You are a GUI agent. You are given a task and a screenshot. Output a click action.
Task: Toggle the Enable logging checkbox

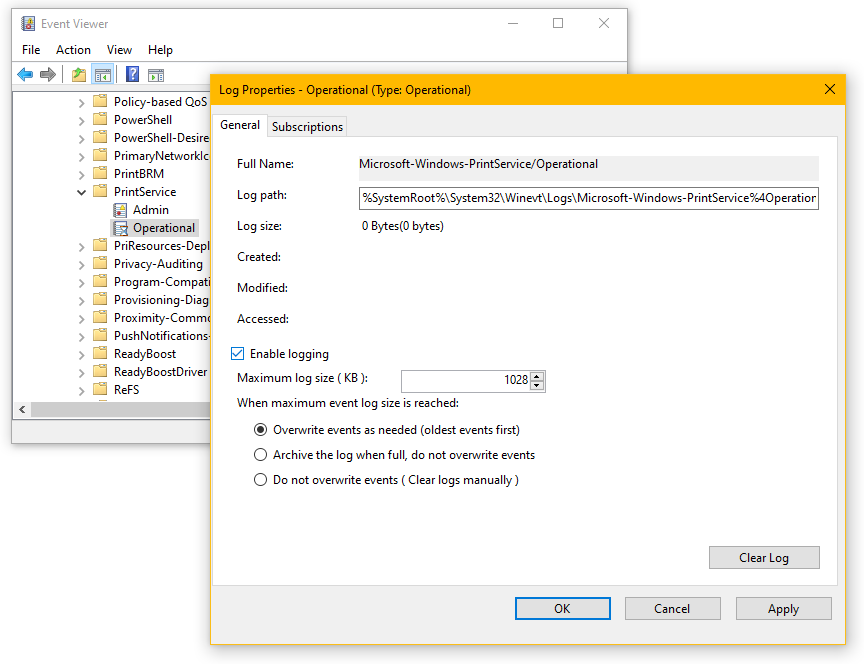pyautogui.click(x=237, y=354)
